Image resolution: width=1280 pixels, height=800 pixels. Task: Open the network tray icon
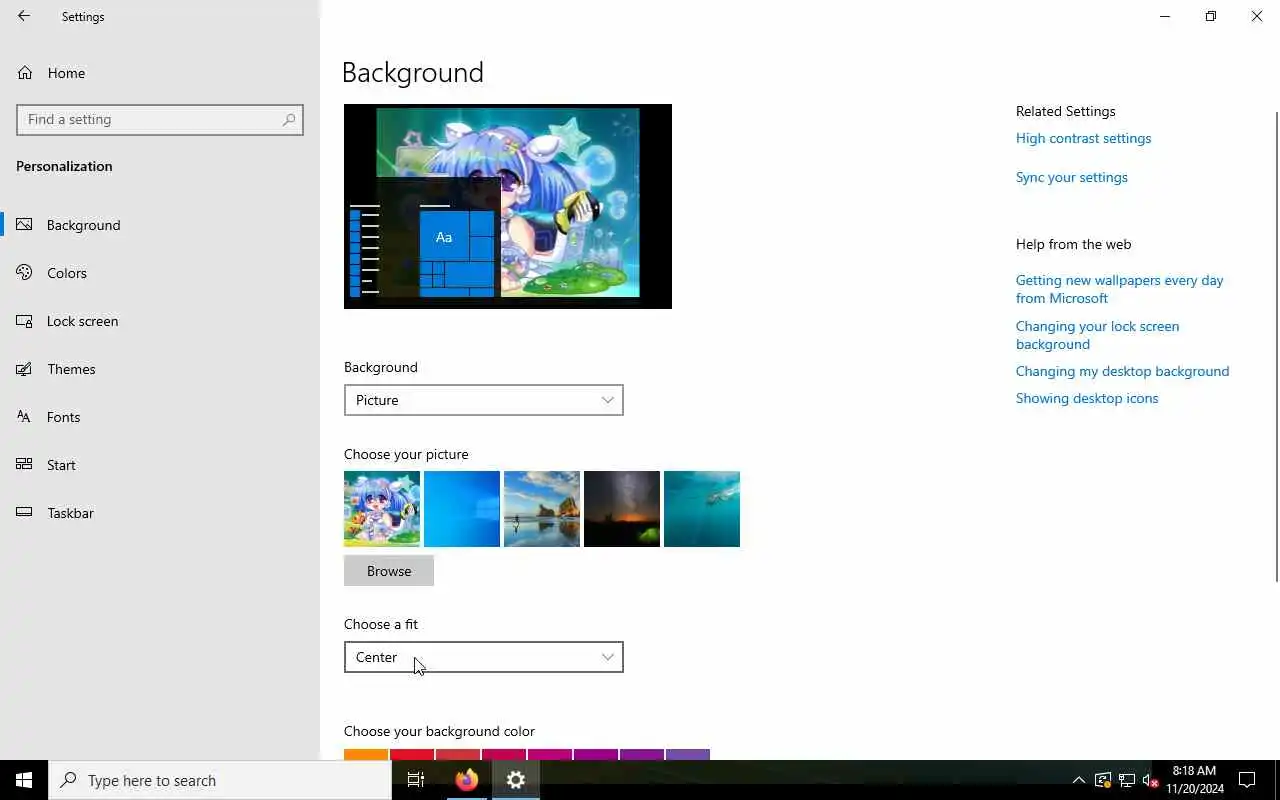coord(1126,780)
